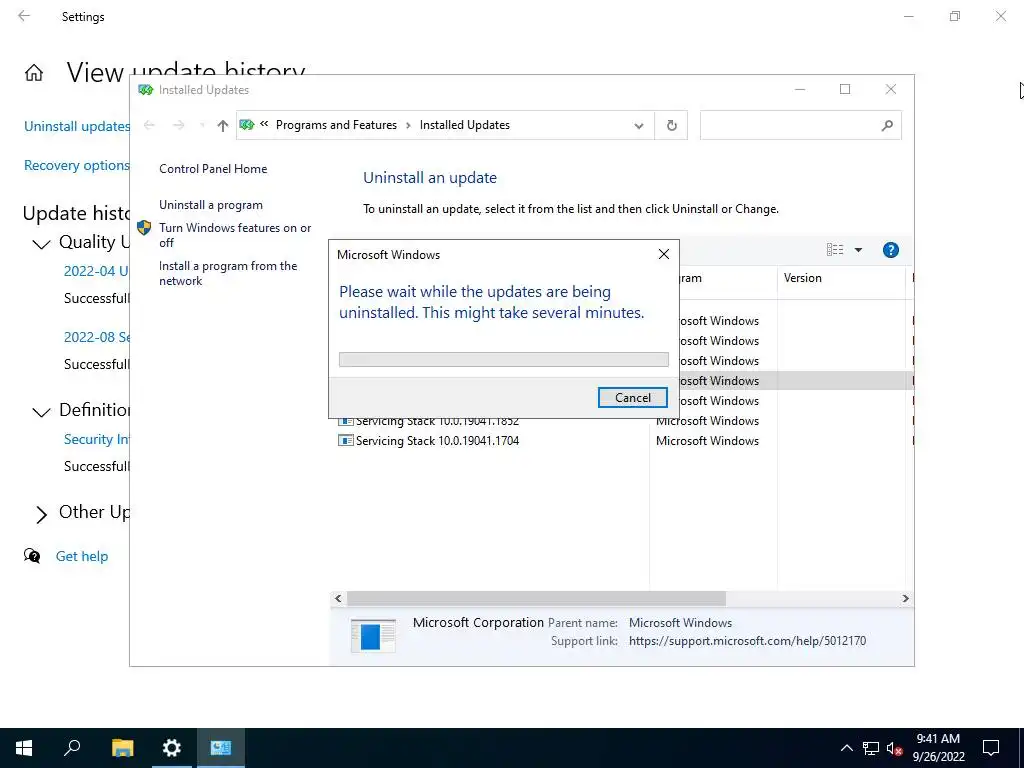Click the Servicing Stack 10.0.19041.1852 row
1024x768 pixels.
pos(622,421)
